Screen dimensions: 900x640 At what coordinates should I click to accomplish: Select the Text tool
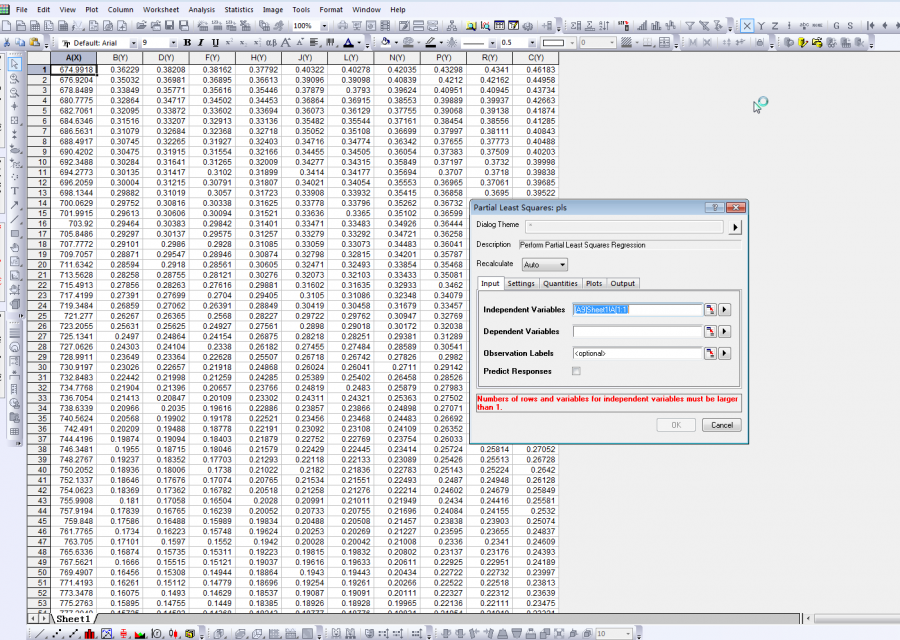click(15, 190)
